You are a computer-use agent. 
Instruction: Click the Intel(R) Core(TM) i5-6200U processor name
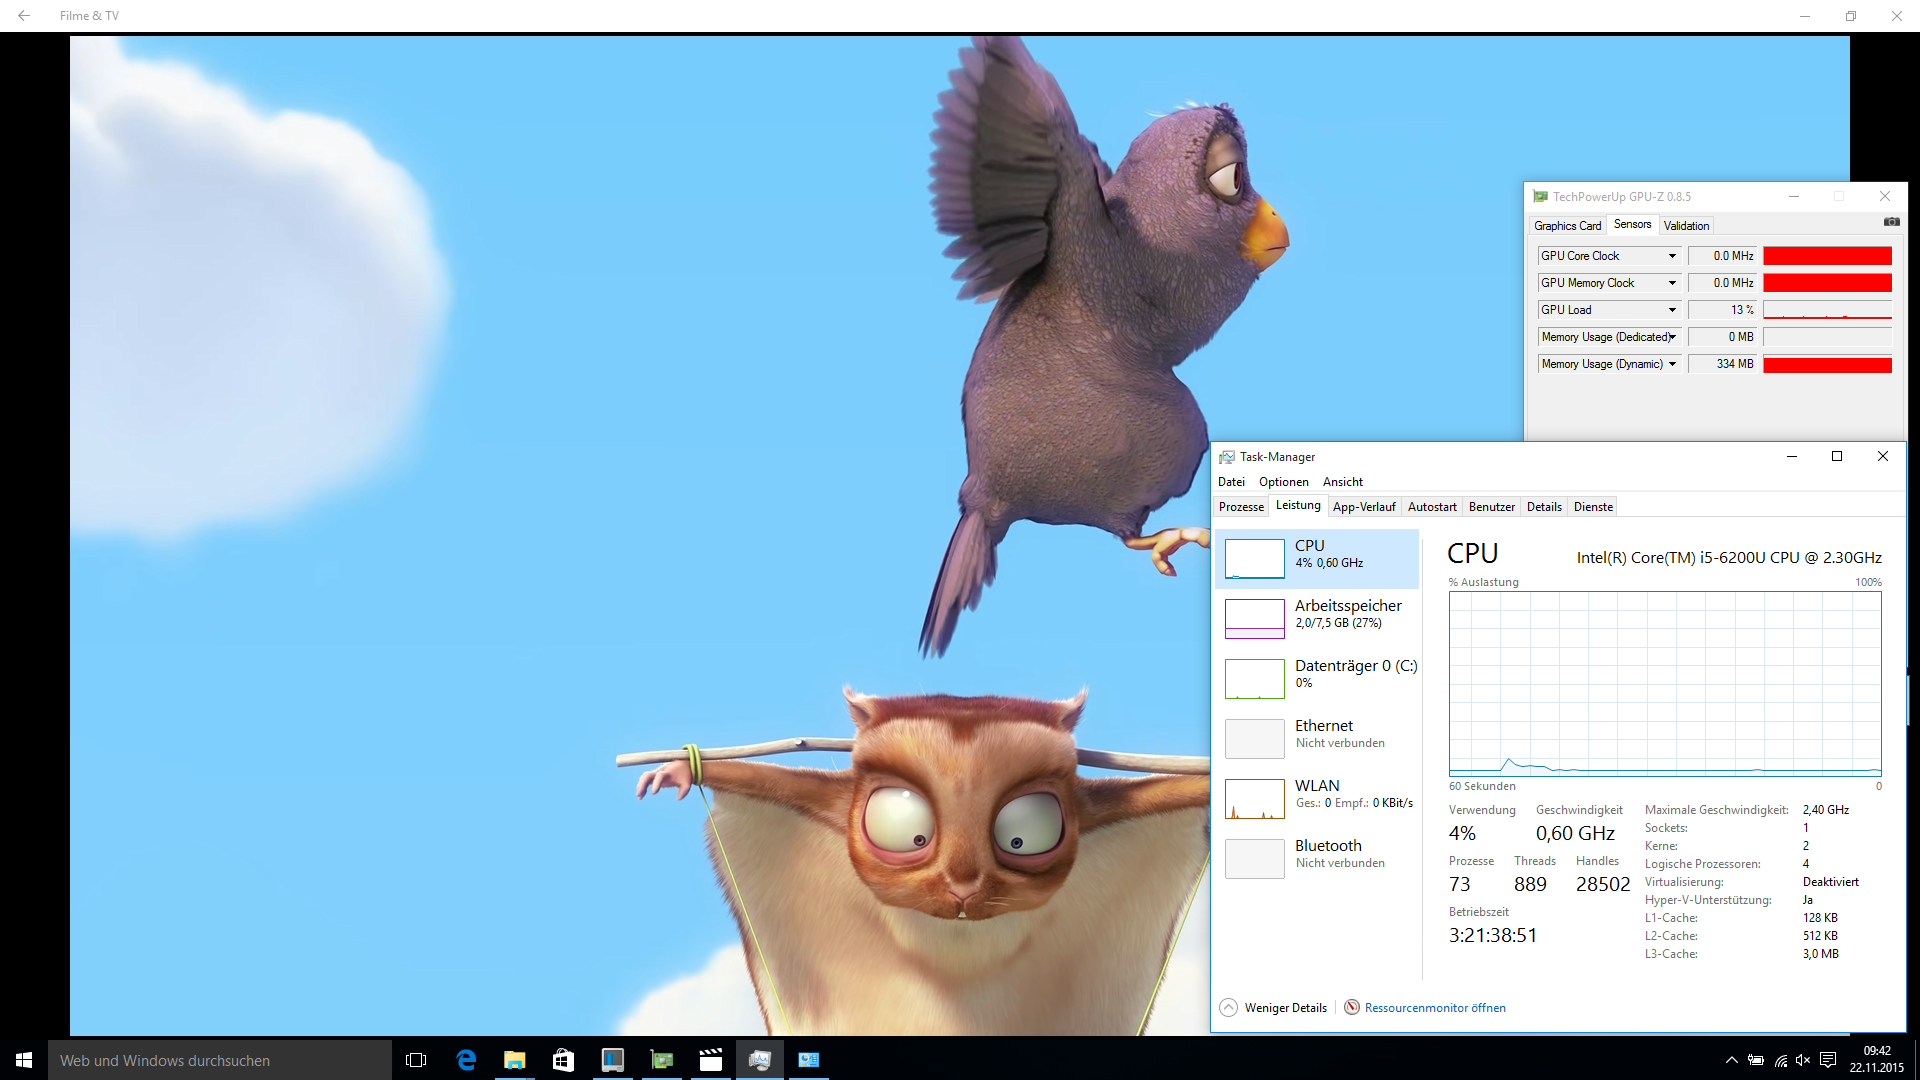click(x=1729, y=558)
